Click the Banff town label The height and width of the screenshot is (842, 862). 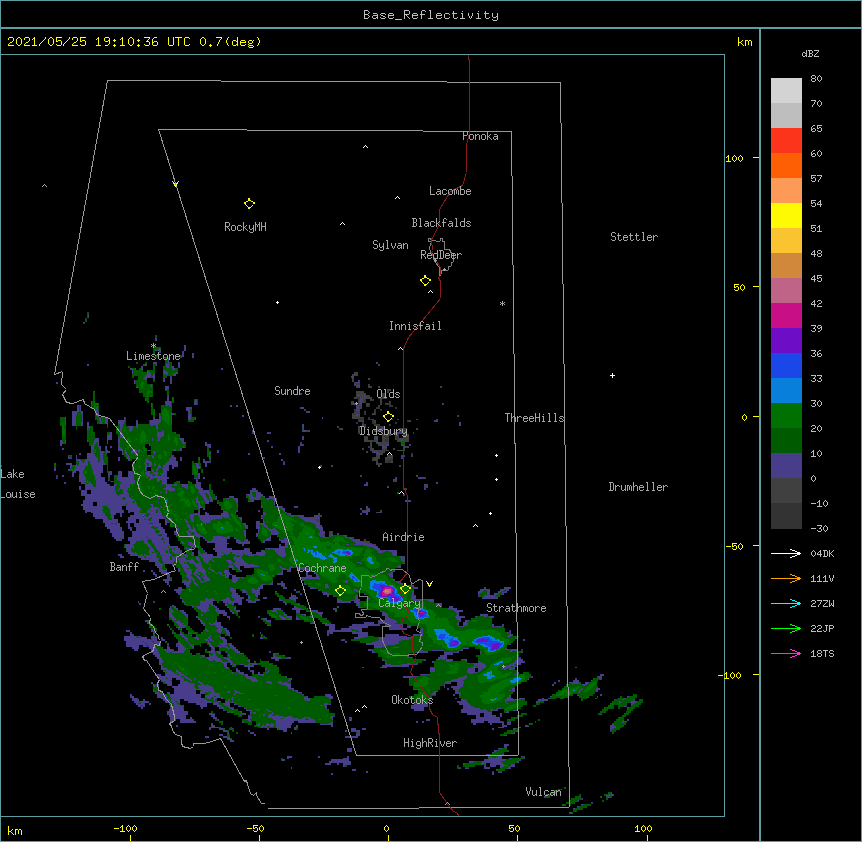(x=124, y=567)
